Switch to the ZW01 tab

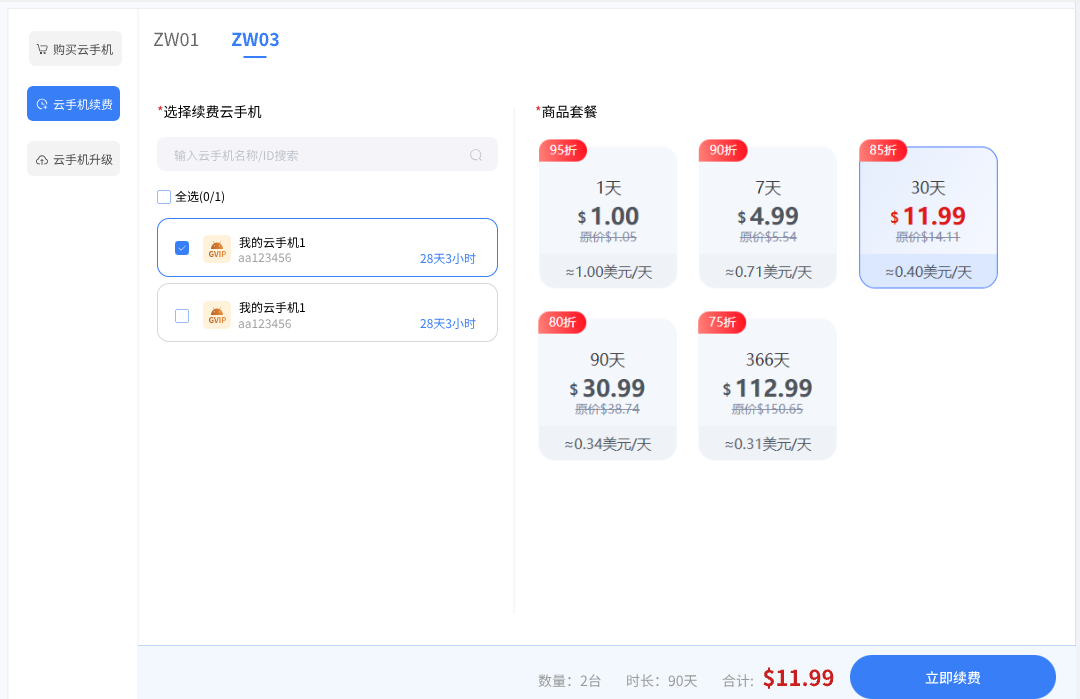[176, 40]
